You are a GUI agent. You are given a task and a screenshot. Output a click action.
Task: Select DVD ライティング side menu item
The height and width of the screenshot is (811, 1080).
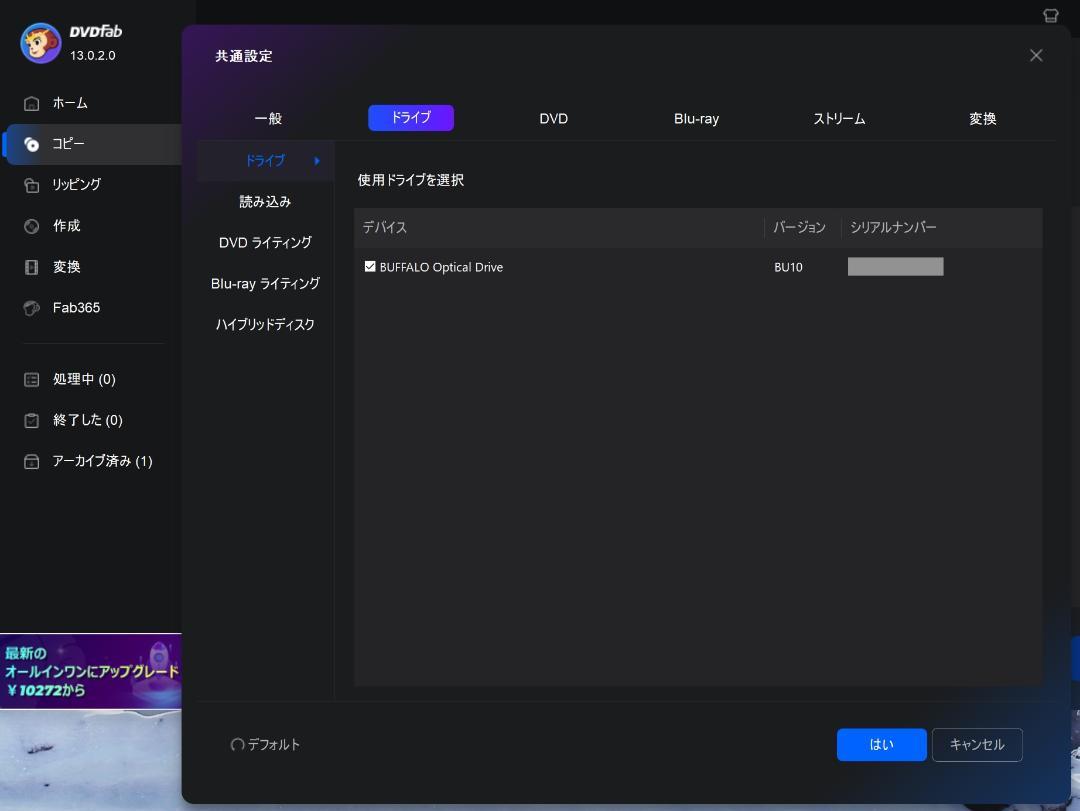[265, 243]
